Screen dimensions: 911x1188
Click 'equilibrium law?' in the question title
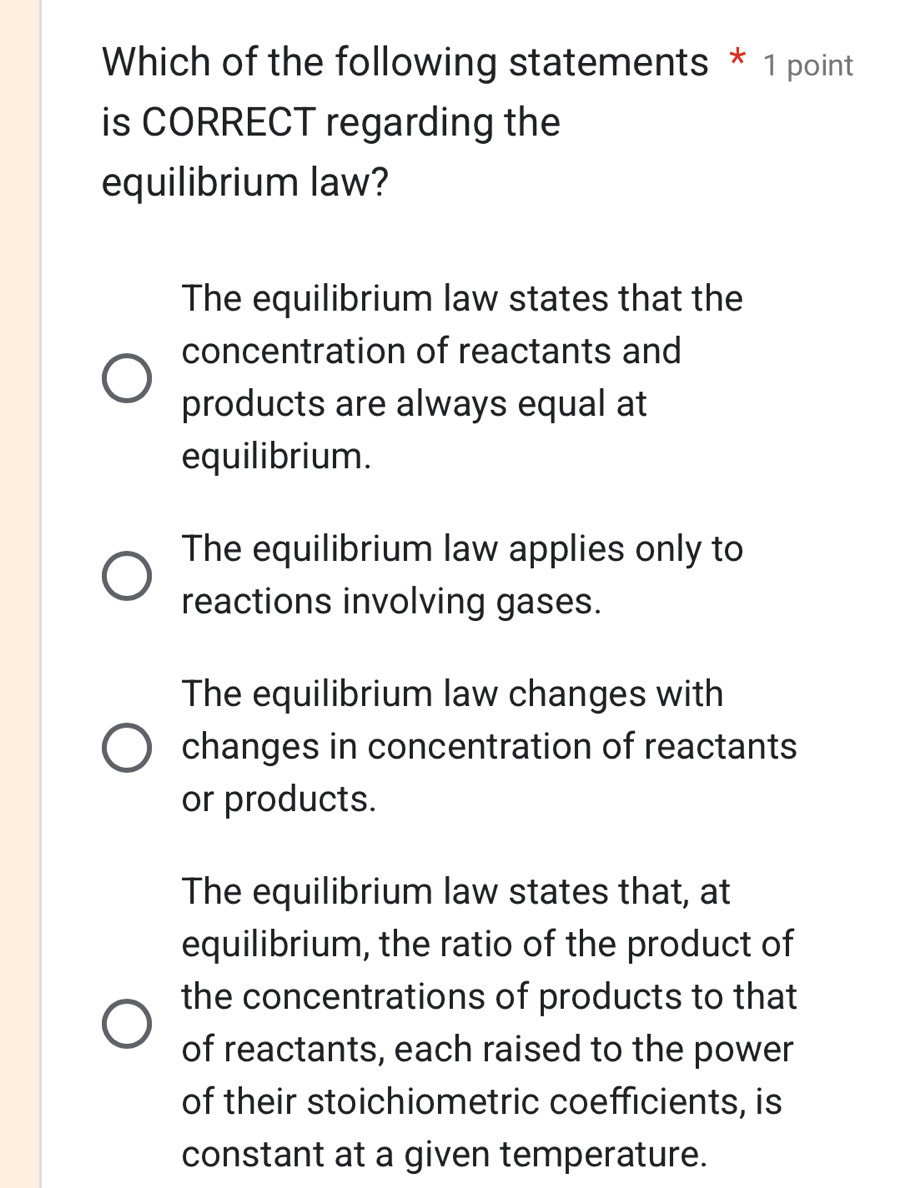[246, 184]
